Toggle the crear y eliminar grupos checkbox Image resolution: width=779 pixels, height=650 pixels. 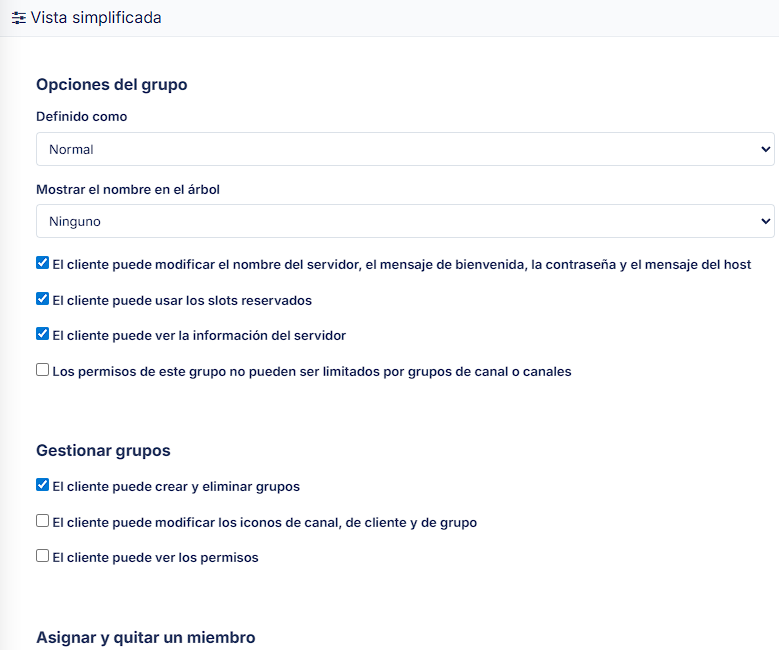(42, 485)
